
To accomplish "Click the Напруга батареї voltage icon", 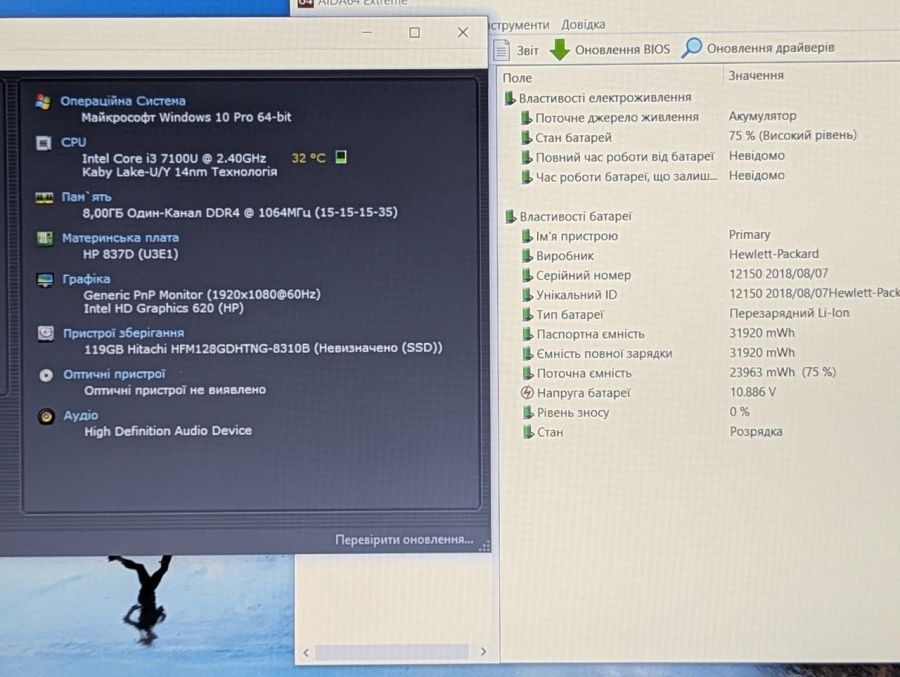I will pyautogui.click(x=527, y=393).
